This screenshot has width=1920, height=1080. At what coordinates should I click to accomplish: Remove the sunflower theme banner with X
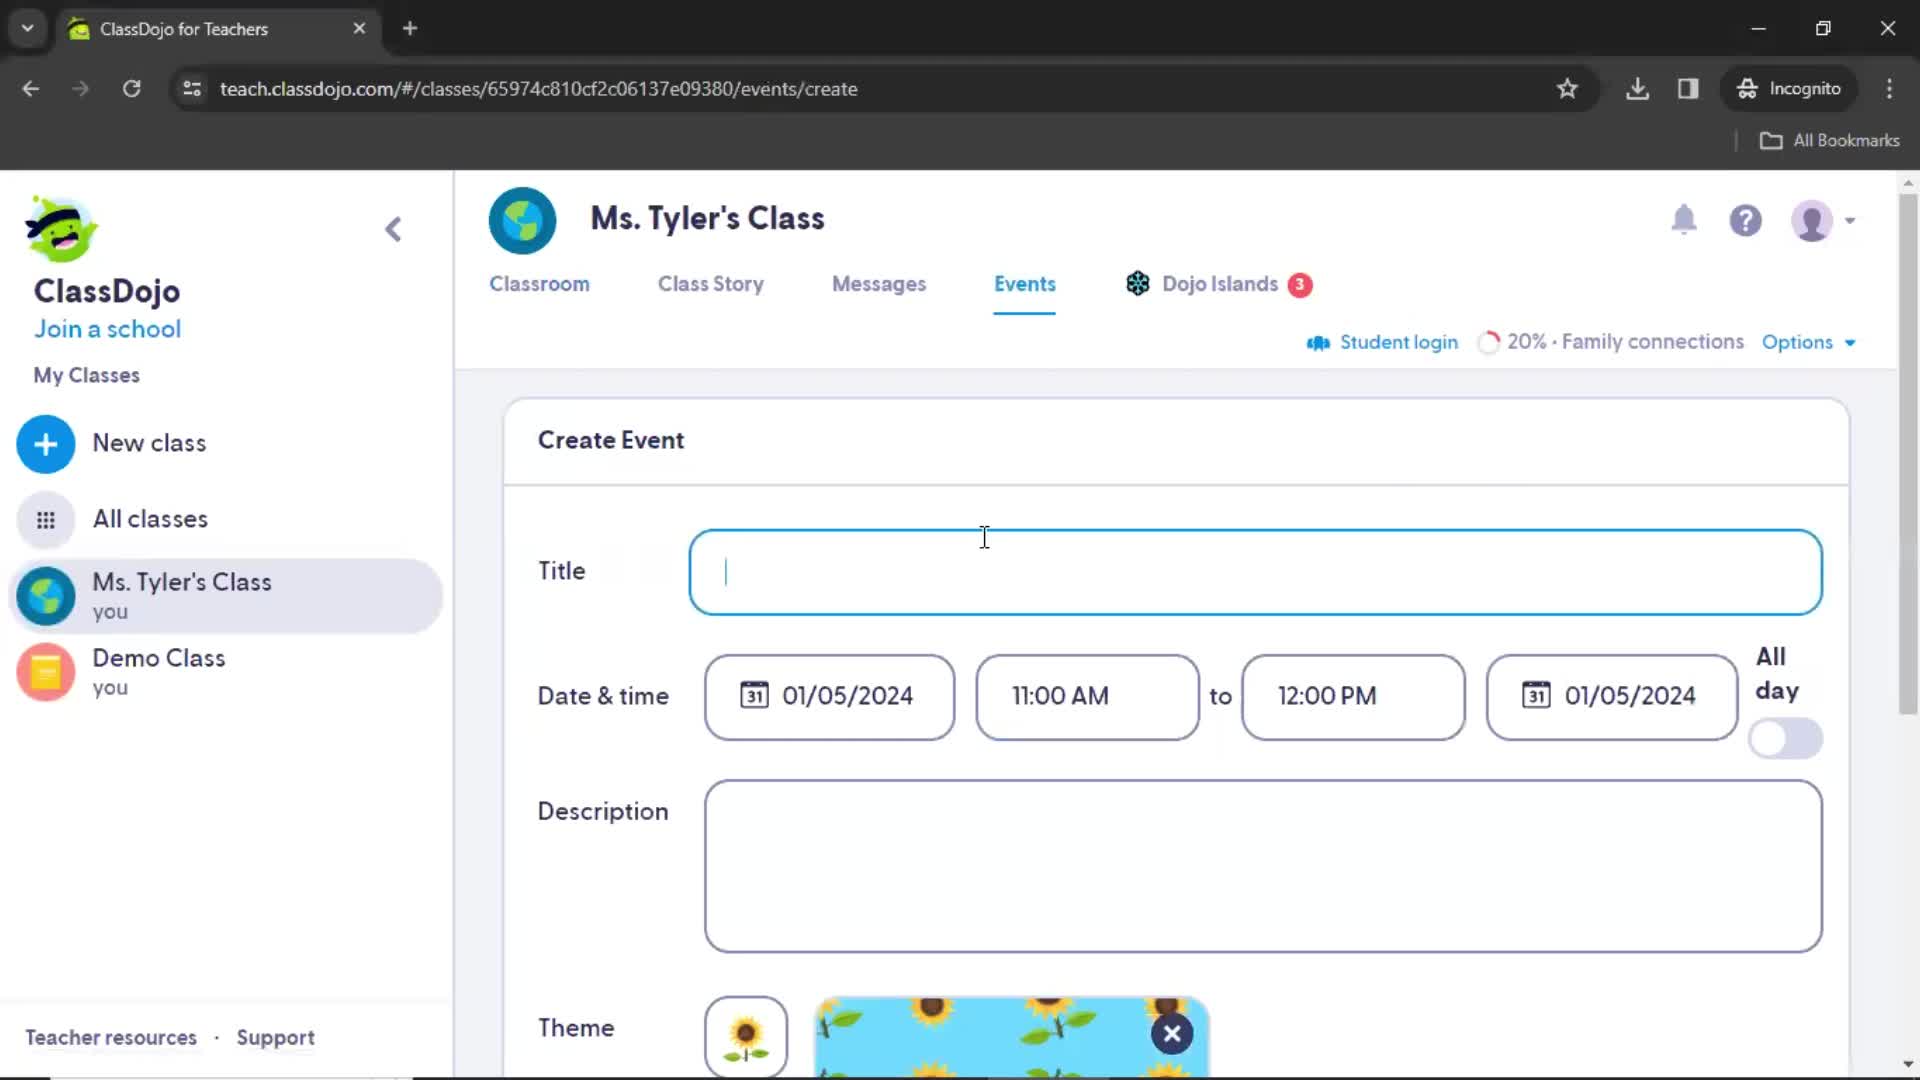[1172, 1034]
